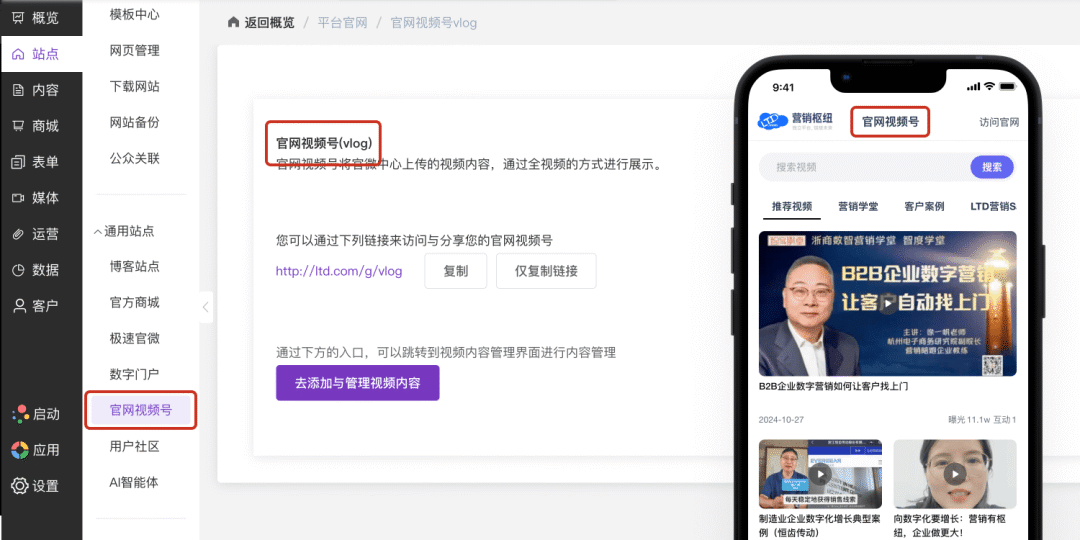Click the 运营 paperclip icon
The height and width of the screenshot is (540, 1080).
point(19,233)
